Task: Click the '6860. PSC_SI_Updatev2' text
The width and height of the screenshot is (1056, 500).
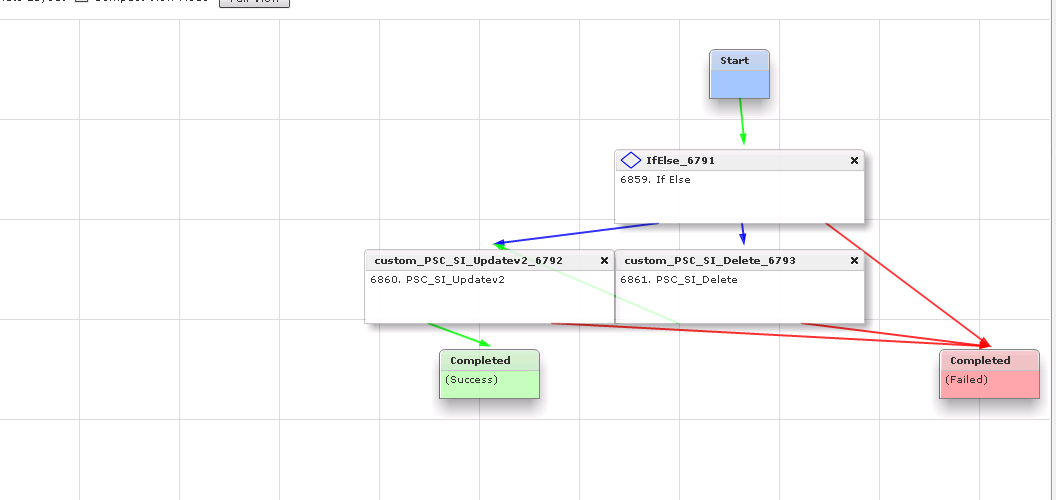Action: tap(437, 280)
